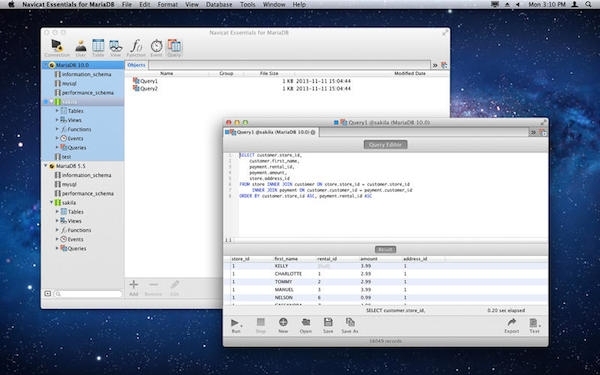Viewport: 600px width, 375px height.
Task: Open the Database menu
Action: point(219,5)
